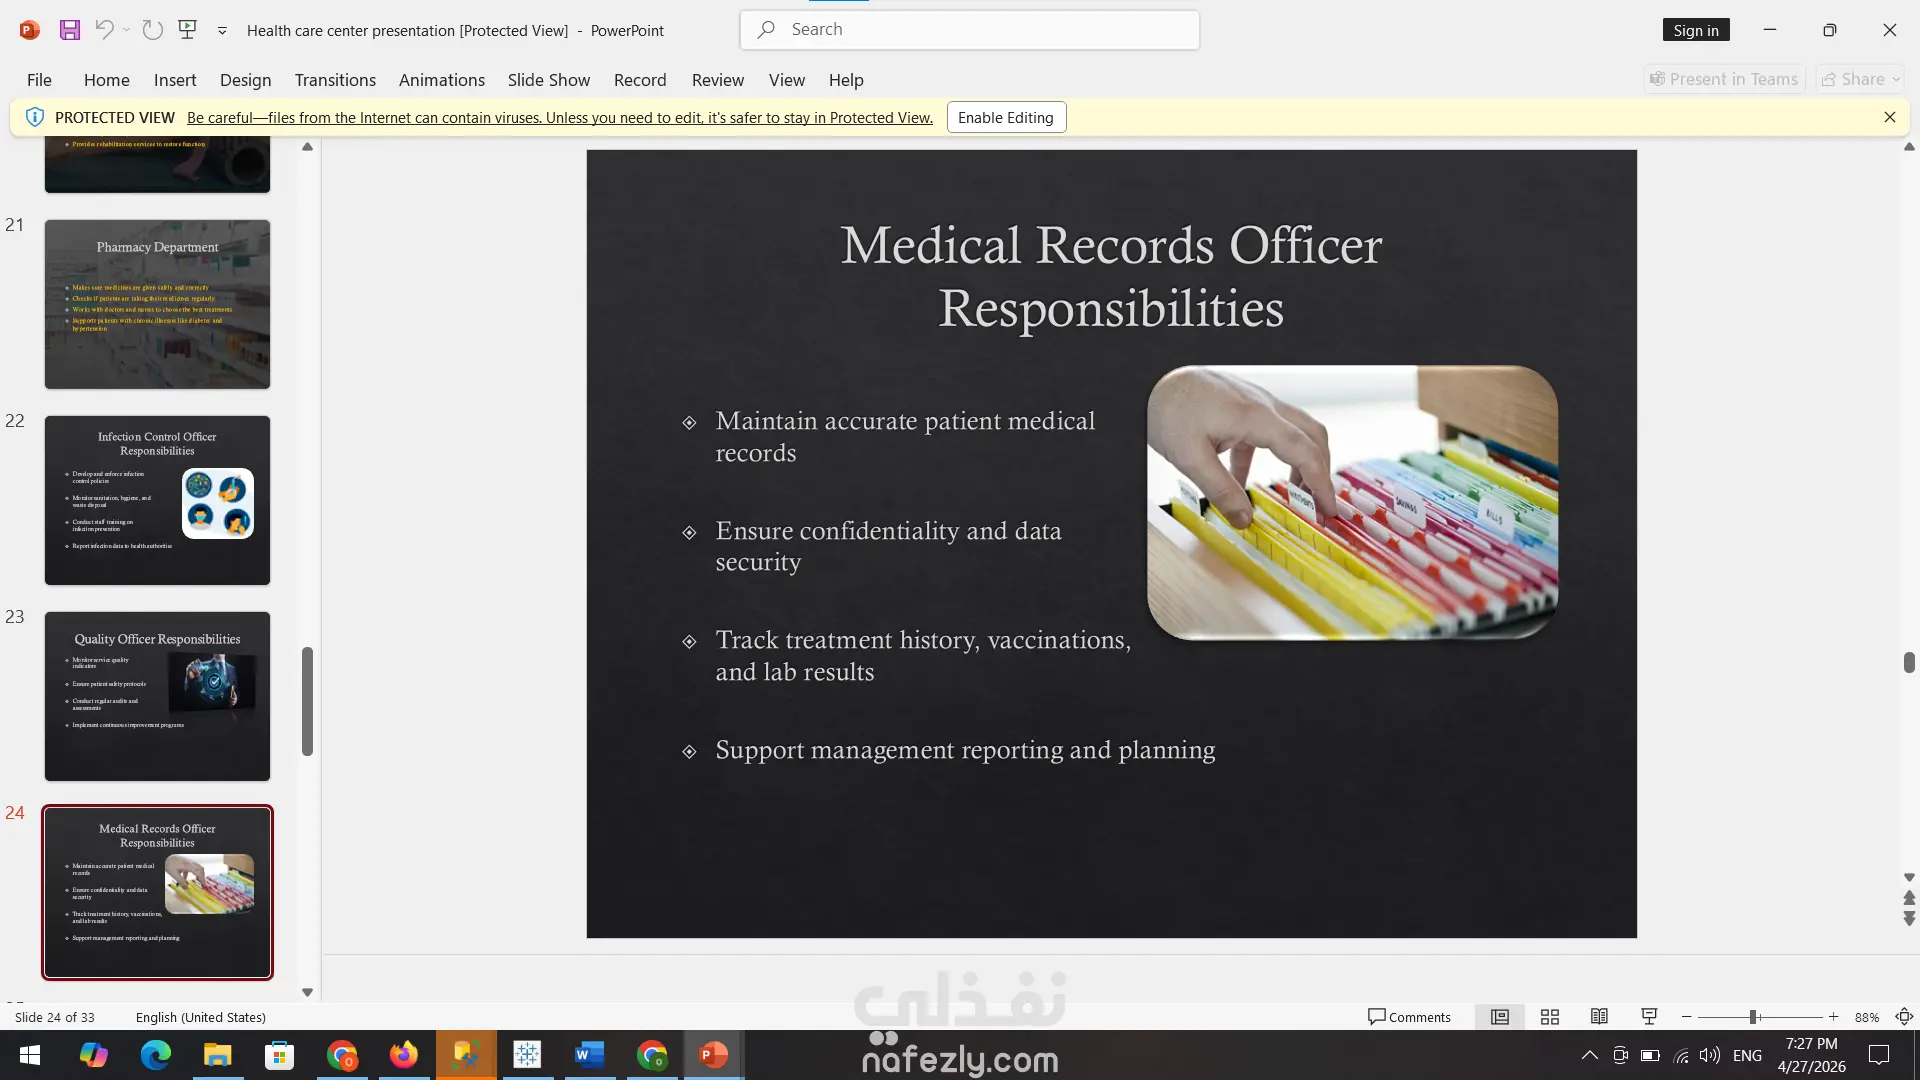Toggle the Comments pane

click(1409, 1017)
